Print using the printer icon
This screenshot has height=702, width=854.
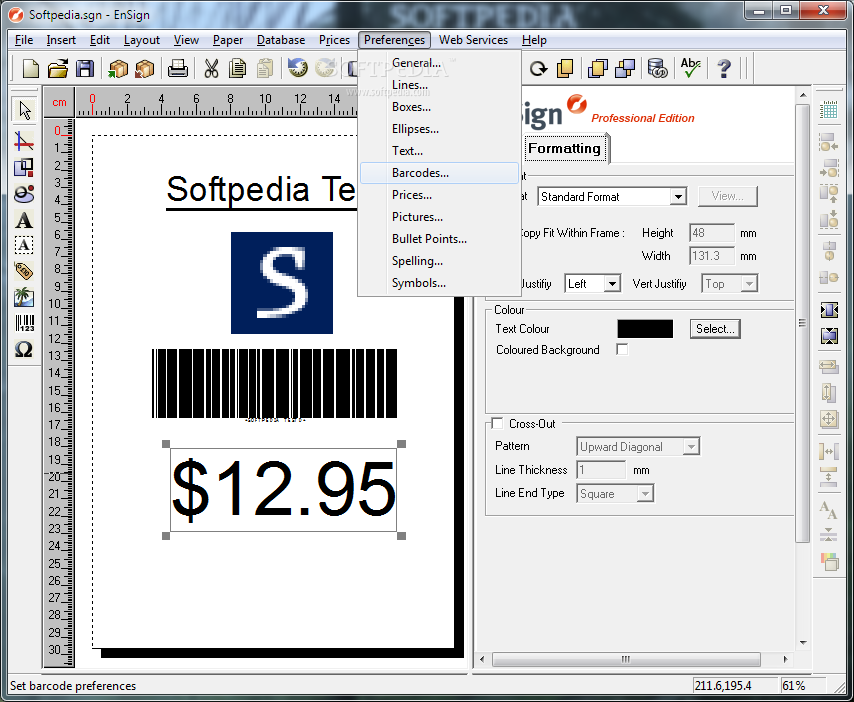click(x=178, y=69)
